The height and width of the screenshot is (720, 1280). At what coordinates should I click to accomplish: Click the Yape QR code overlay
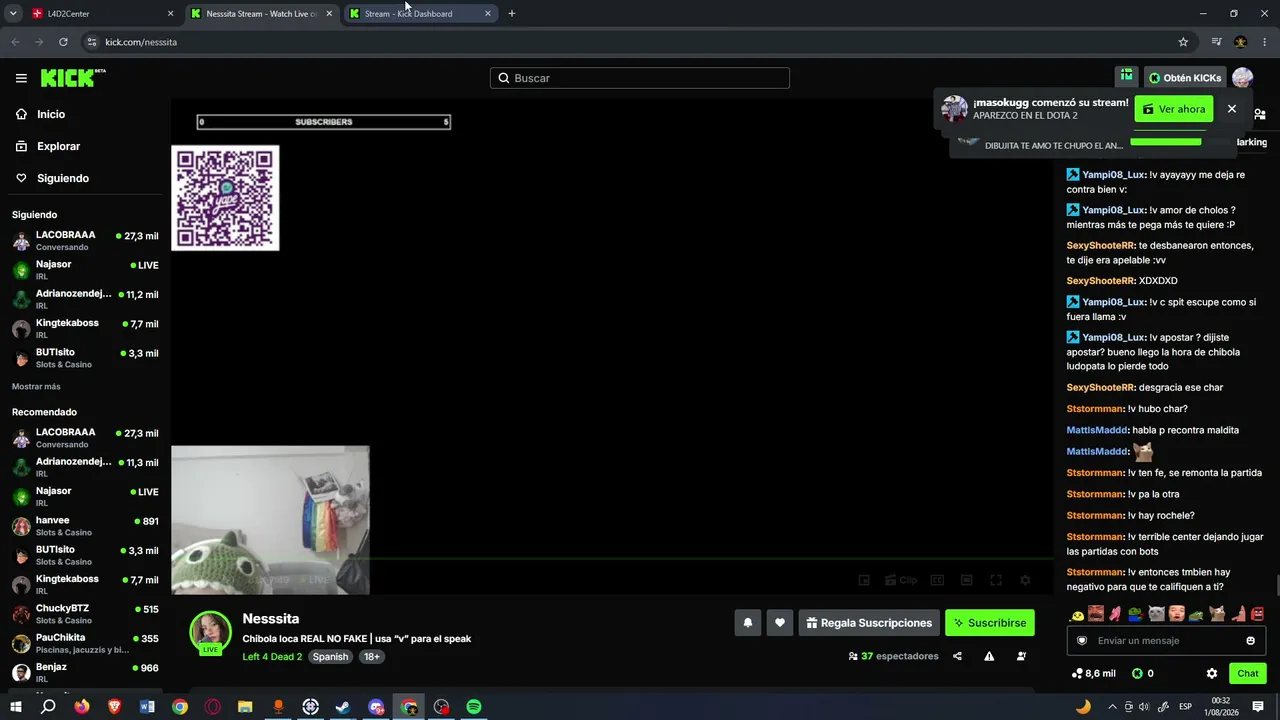click(226, 198)
